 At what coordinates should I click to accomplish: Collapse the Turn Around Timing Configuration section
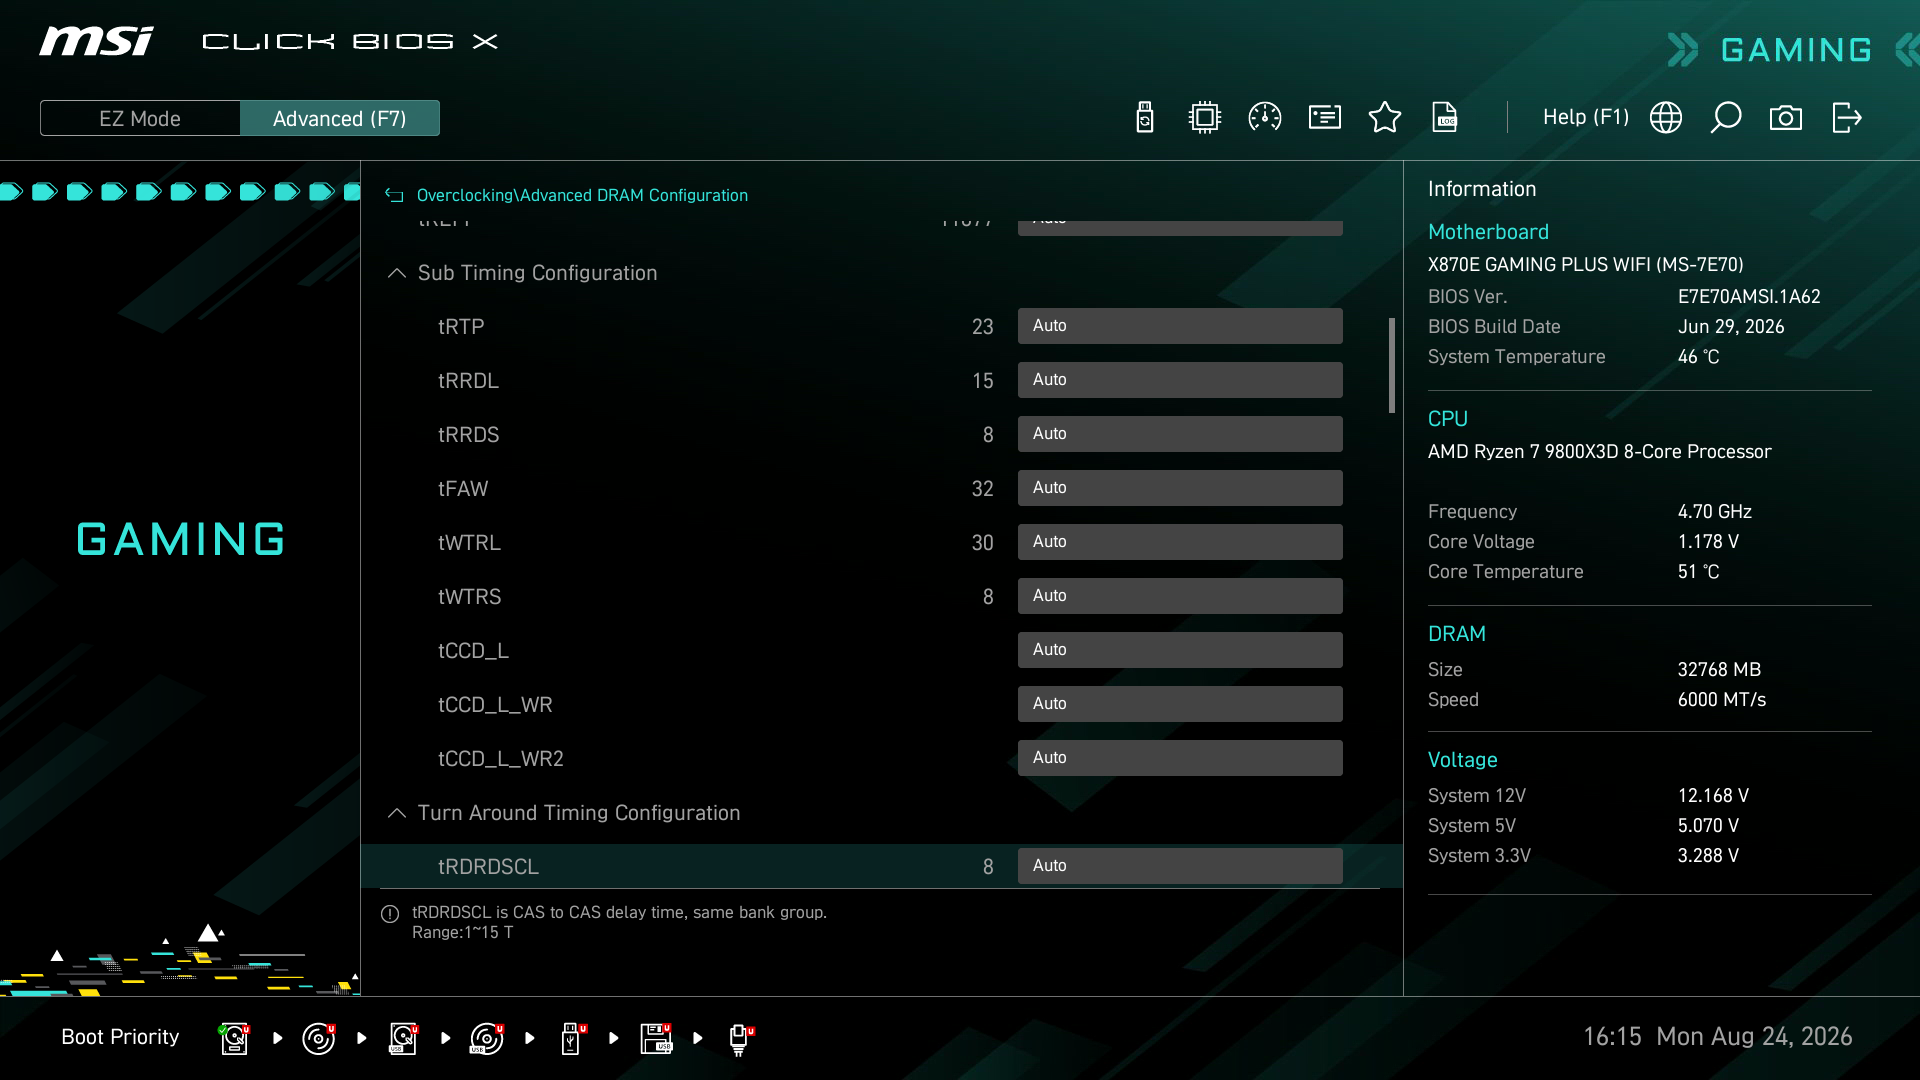tap(397, 813)
